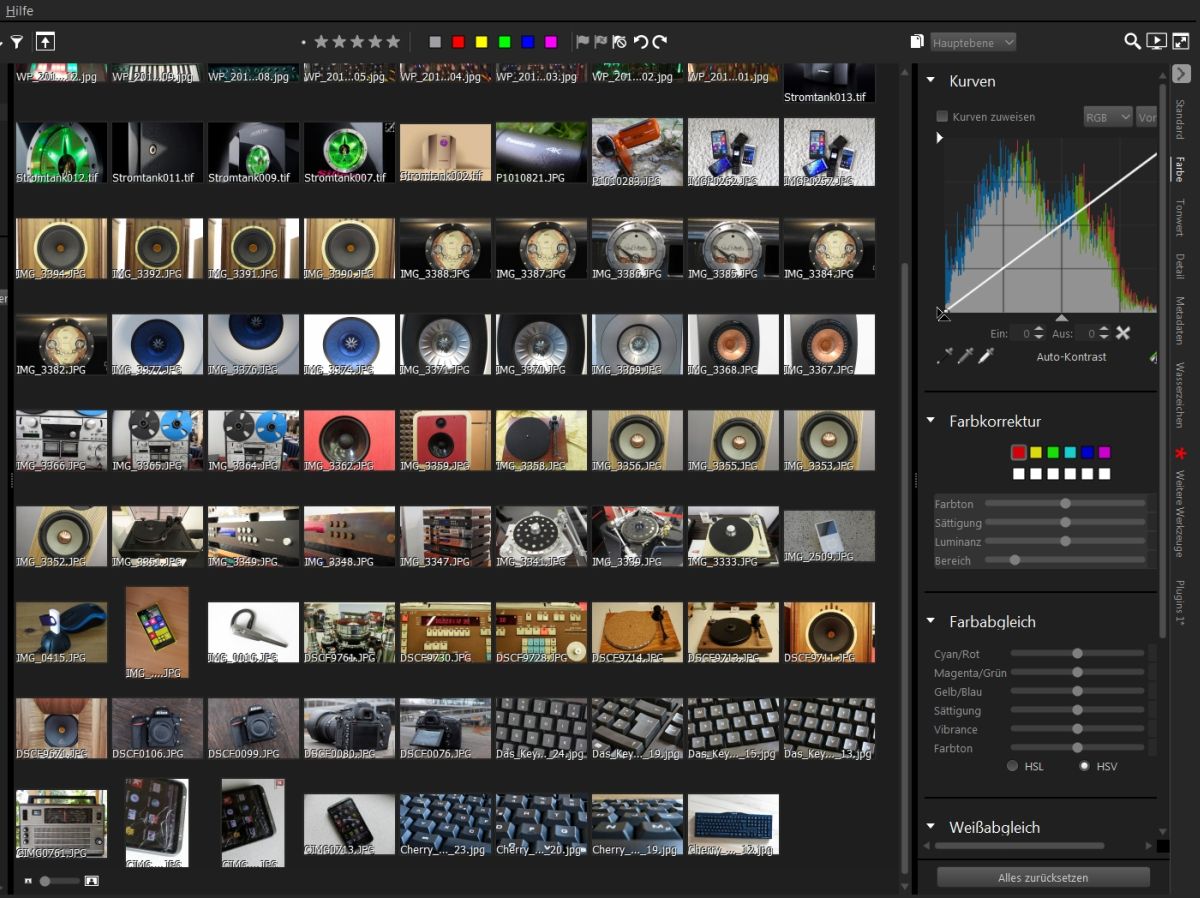
Task: Select the Stromtank012.tif thumbnail
Action: coord(61,153)
